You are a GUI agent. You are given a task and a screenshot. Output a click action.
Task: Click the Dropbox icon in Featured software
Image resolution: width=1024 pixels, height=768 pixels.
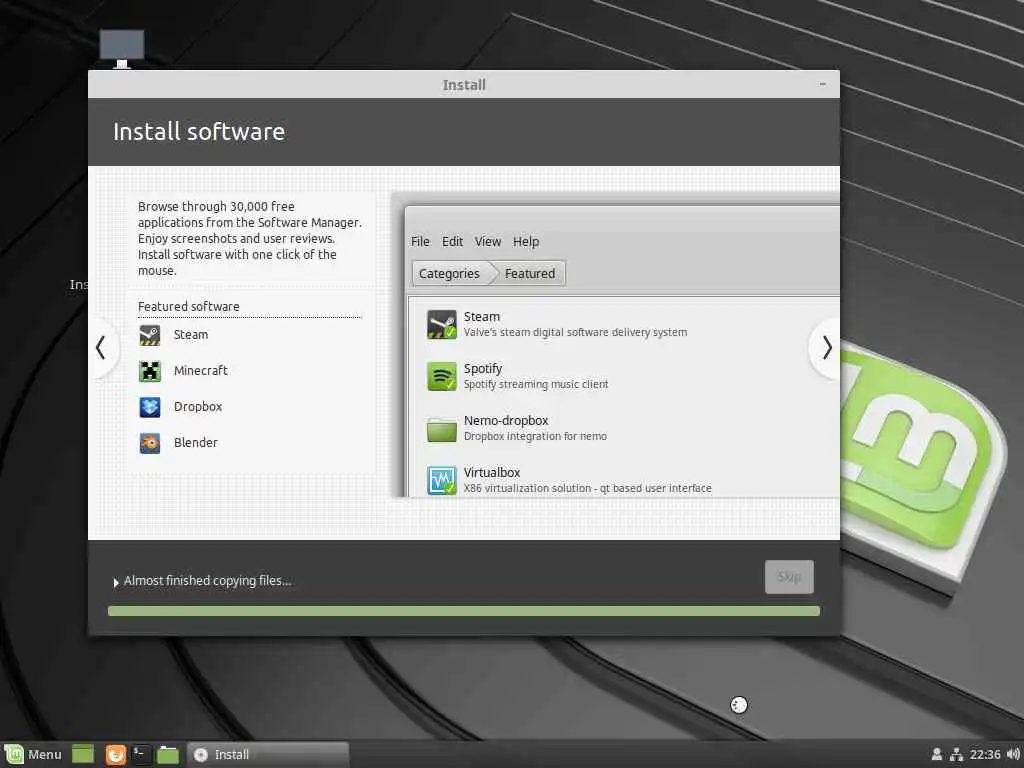click(150, 407)
